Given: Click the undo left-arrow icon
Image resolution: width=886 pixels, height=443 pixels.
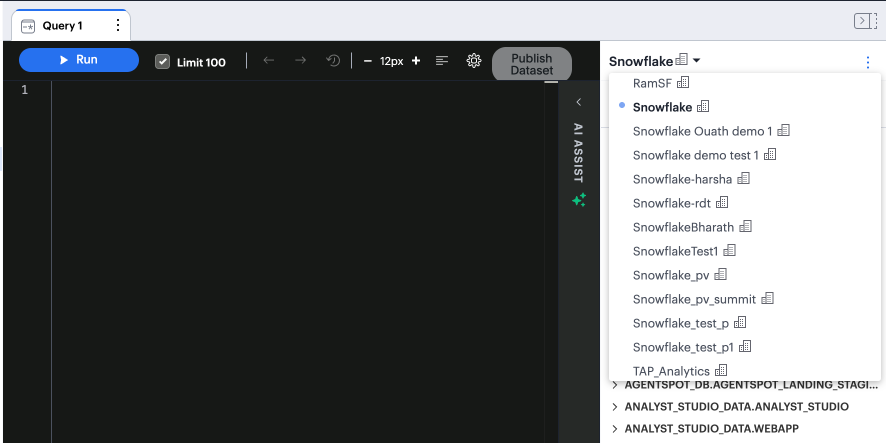Looking at the screenshot, I should click(x=268, y=60).
